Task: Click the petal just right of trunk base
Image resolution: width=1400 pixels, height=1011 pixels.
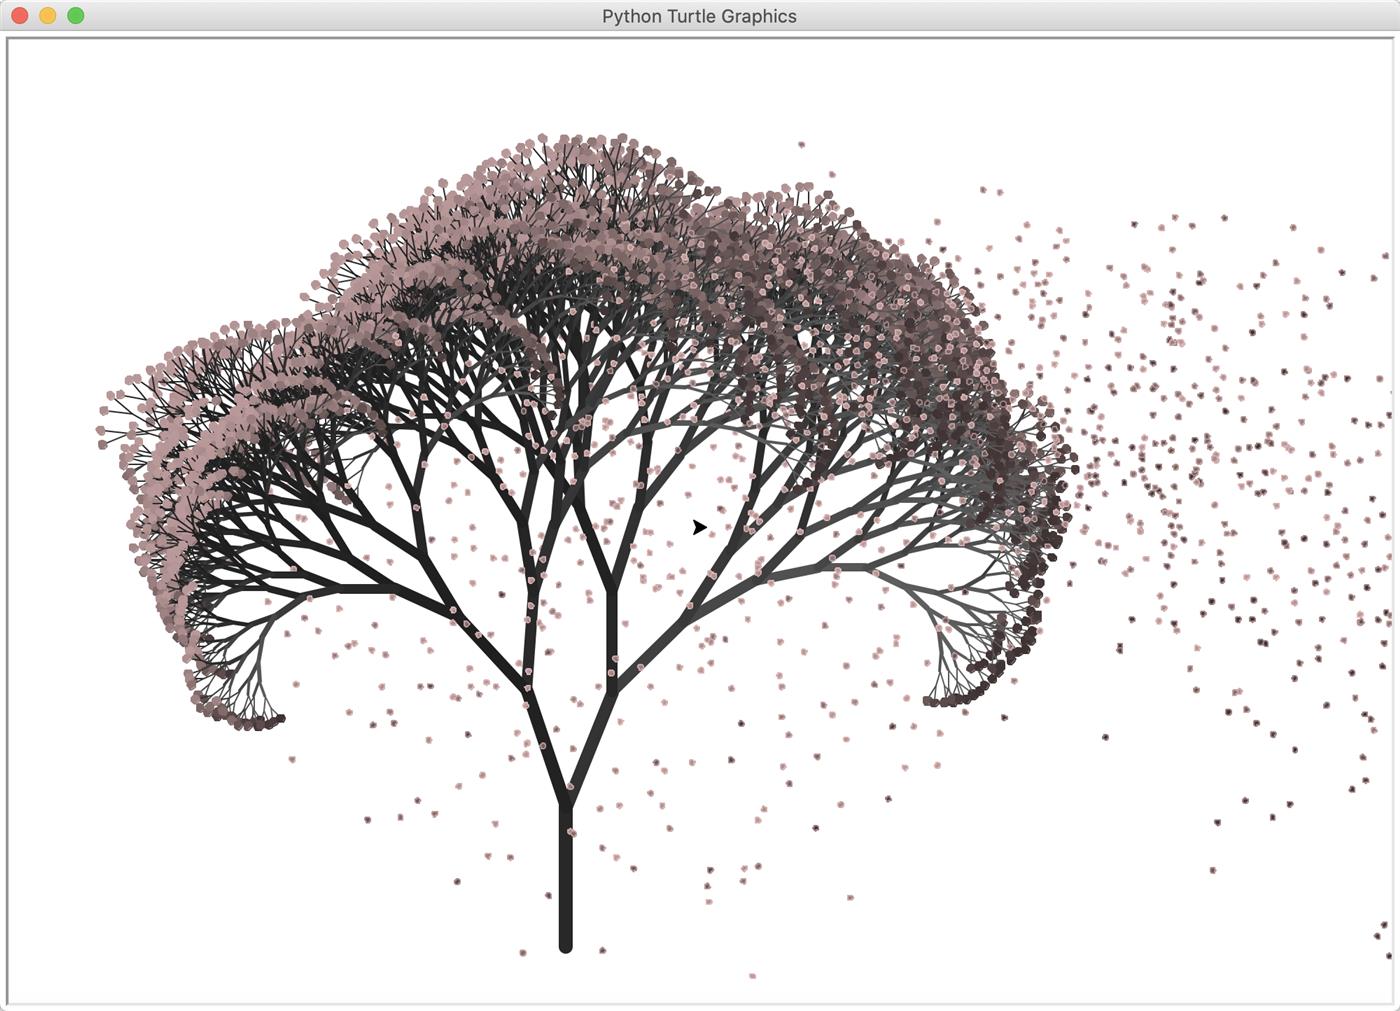Action: click(x=602, y=950)
